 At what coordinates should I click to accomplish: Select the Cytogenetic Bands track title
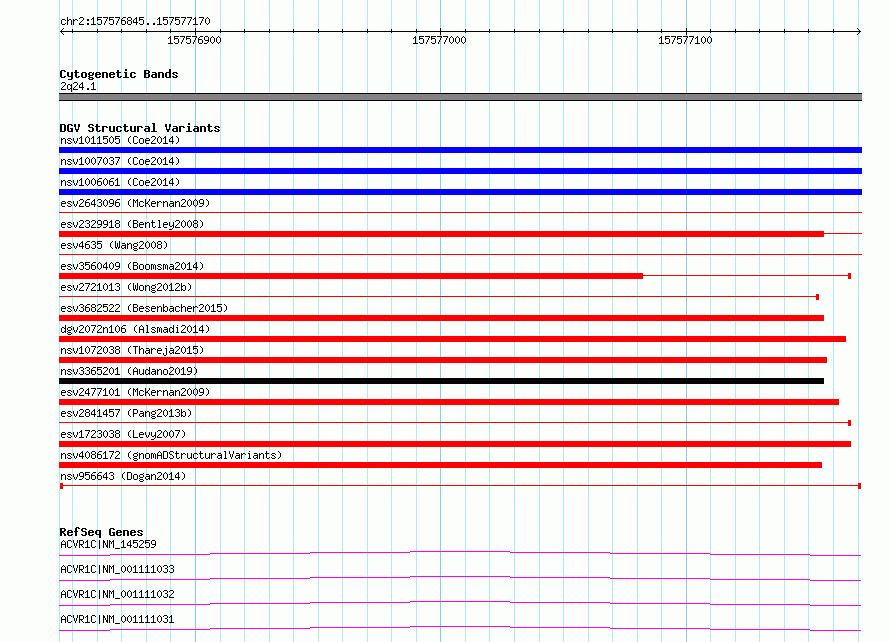coord(119,74)
